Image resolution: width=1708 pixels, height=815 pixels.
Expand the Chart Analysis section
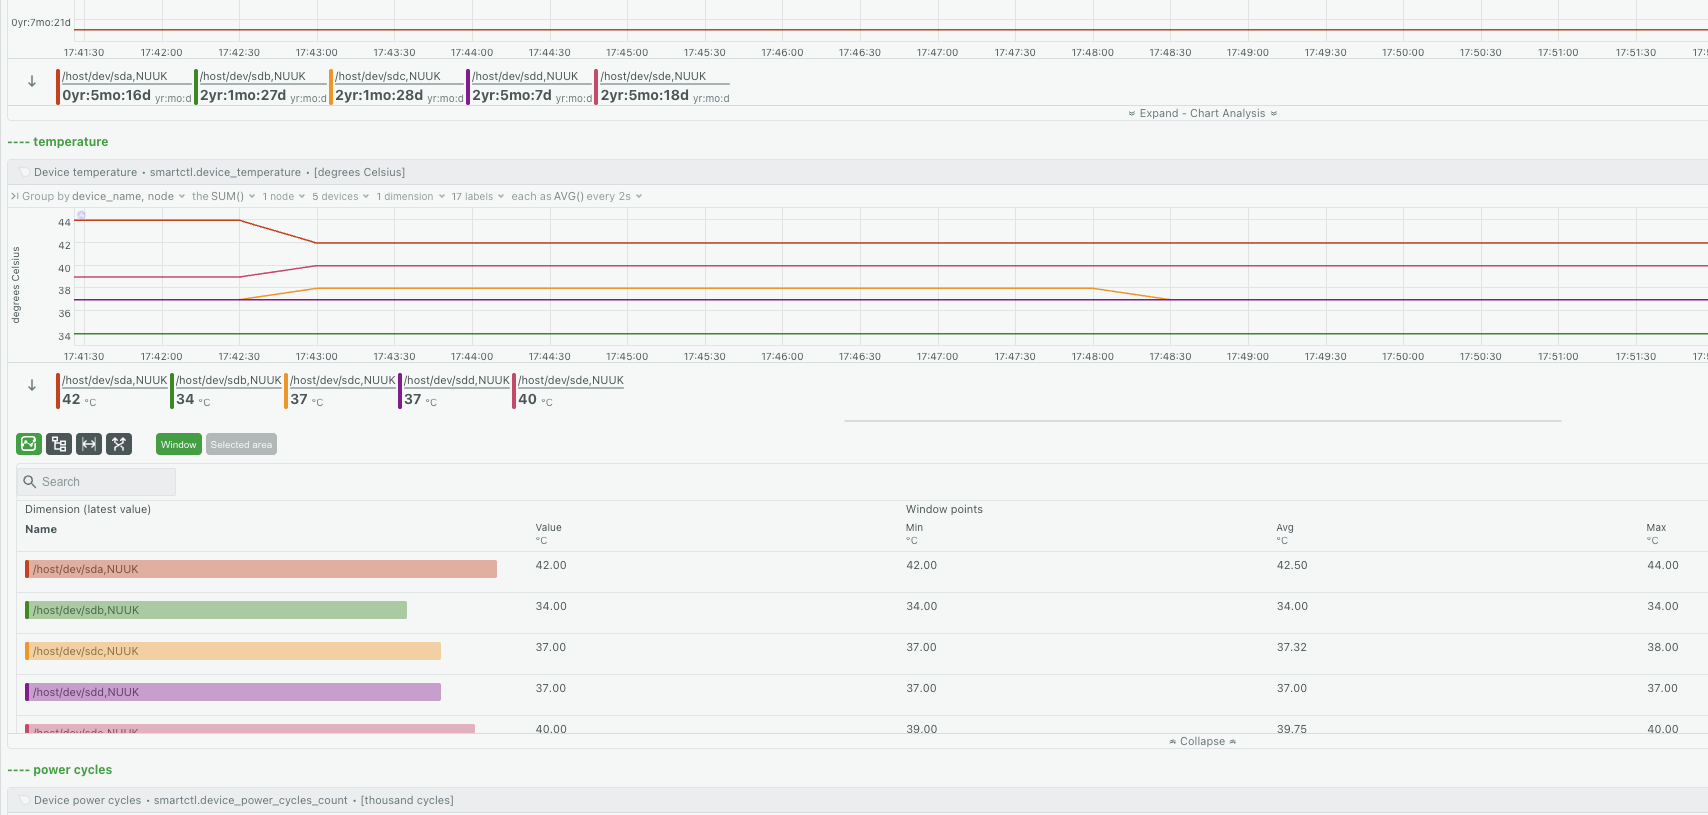tap(1203, 113)
